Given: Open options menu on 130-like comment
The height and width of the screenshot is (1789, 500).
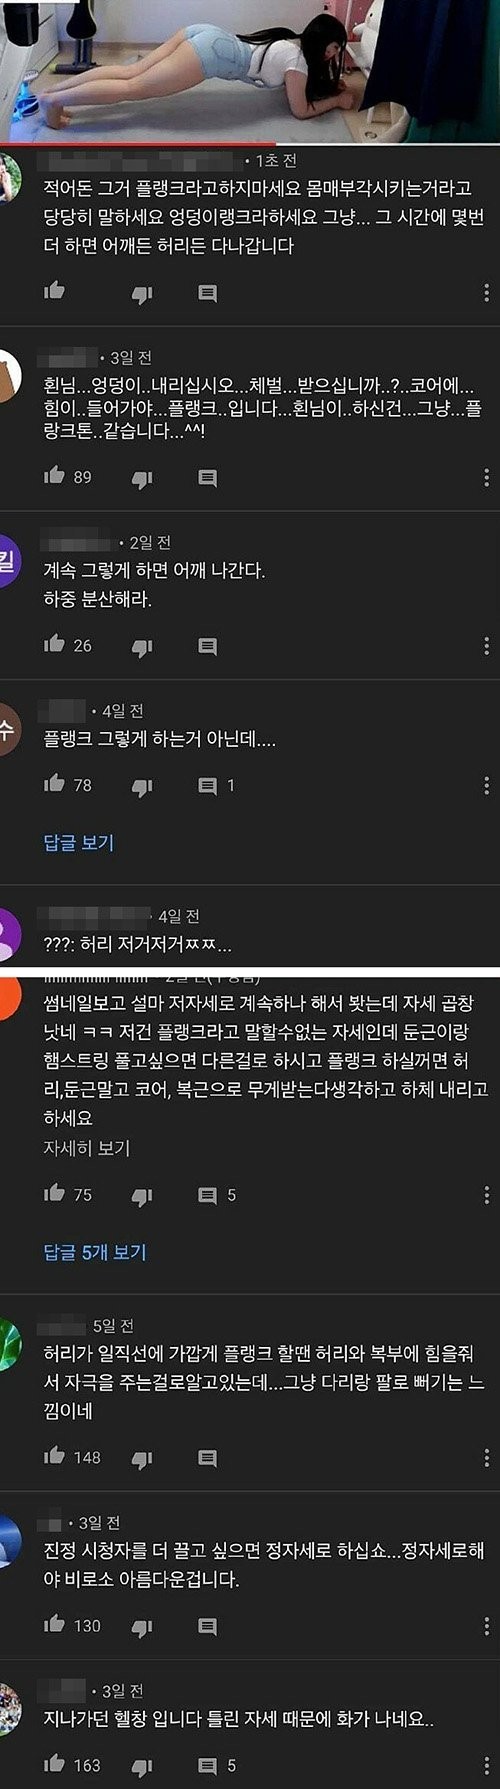Looking at the screenshot, I should 486,1626.
